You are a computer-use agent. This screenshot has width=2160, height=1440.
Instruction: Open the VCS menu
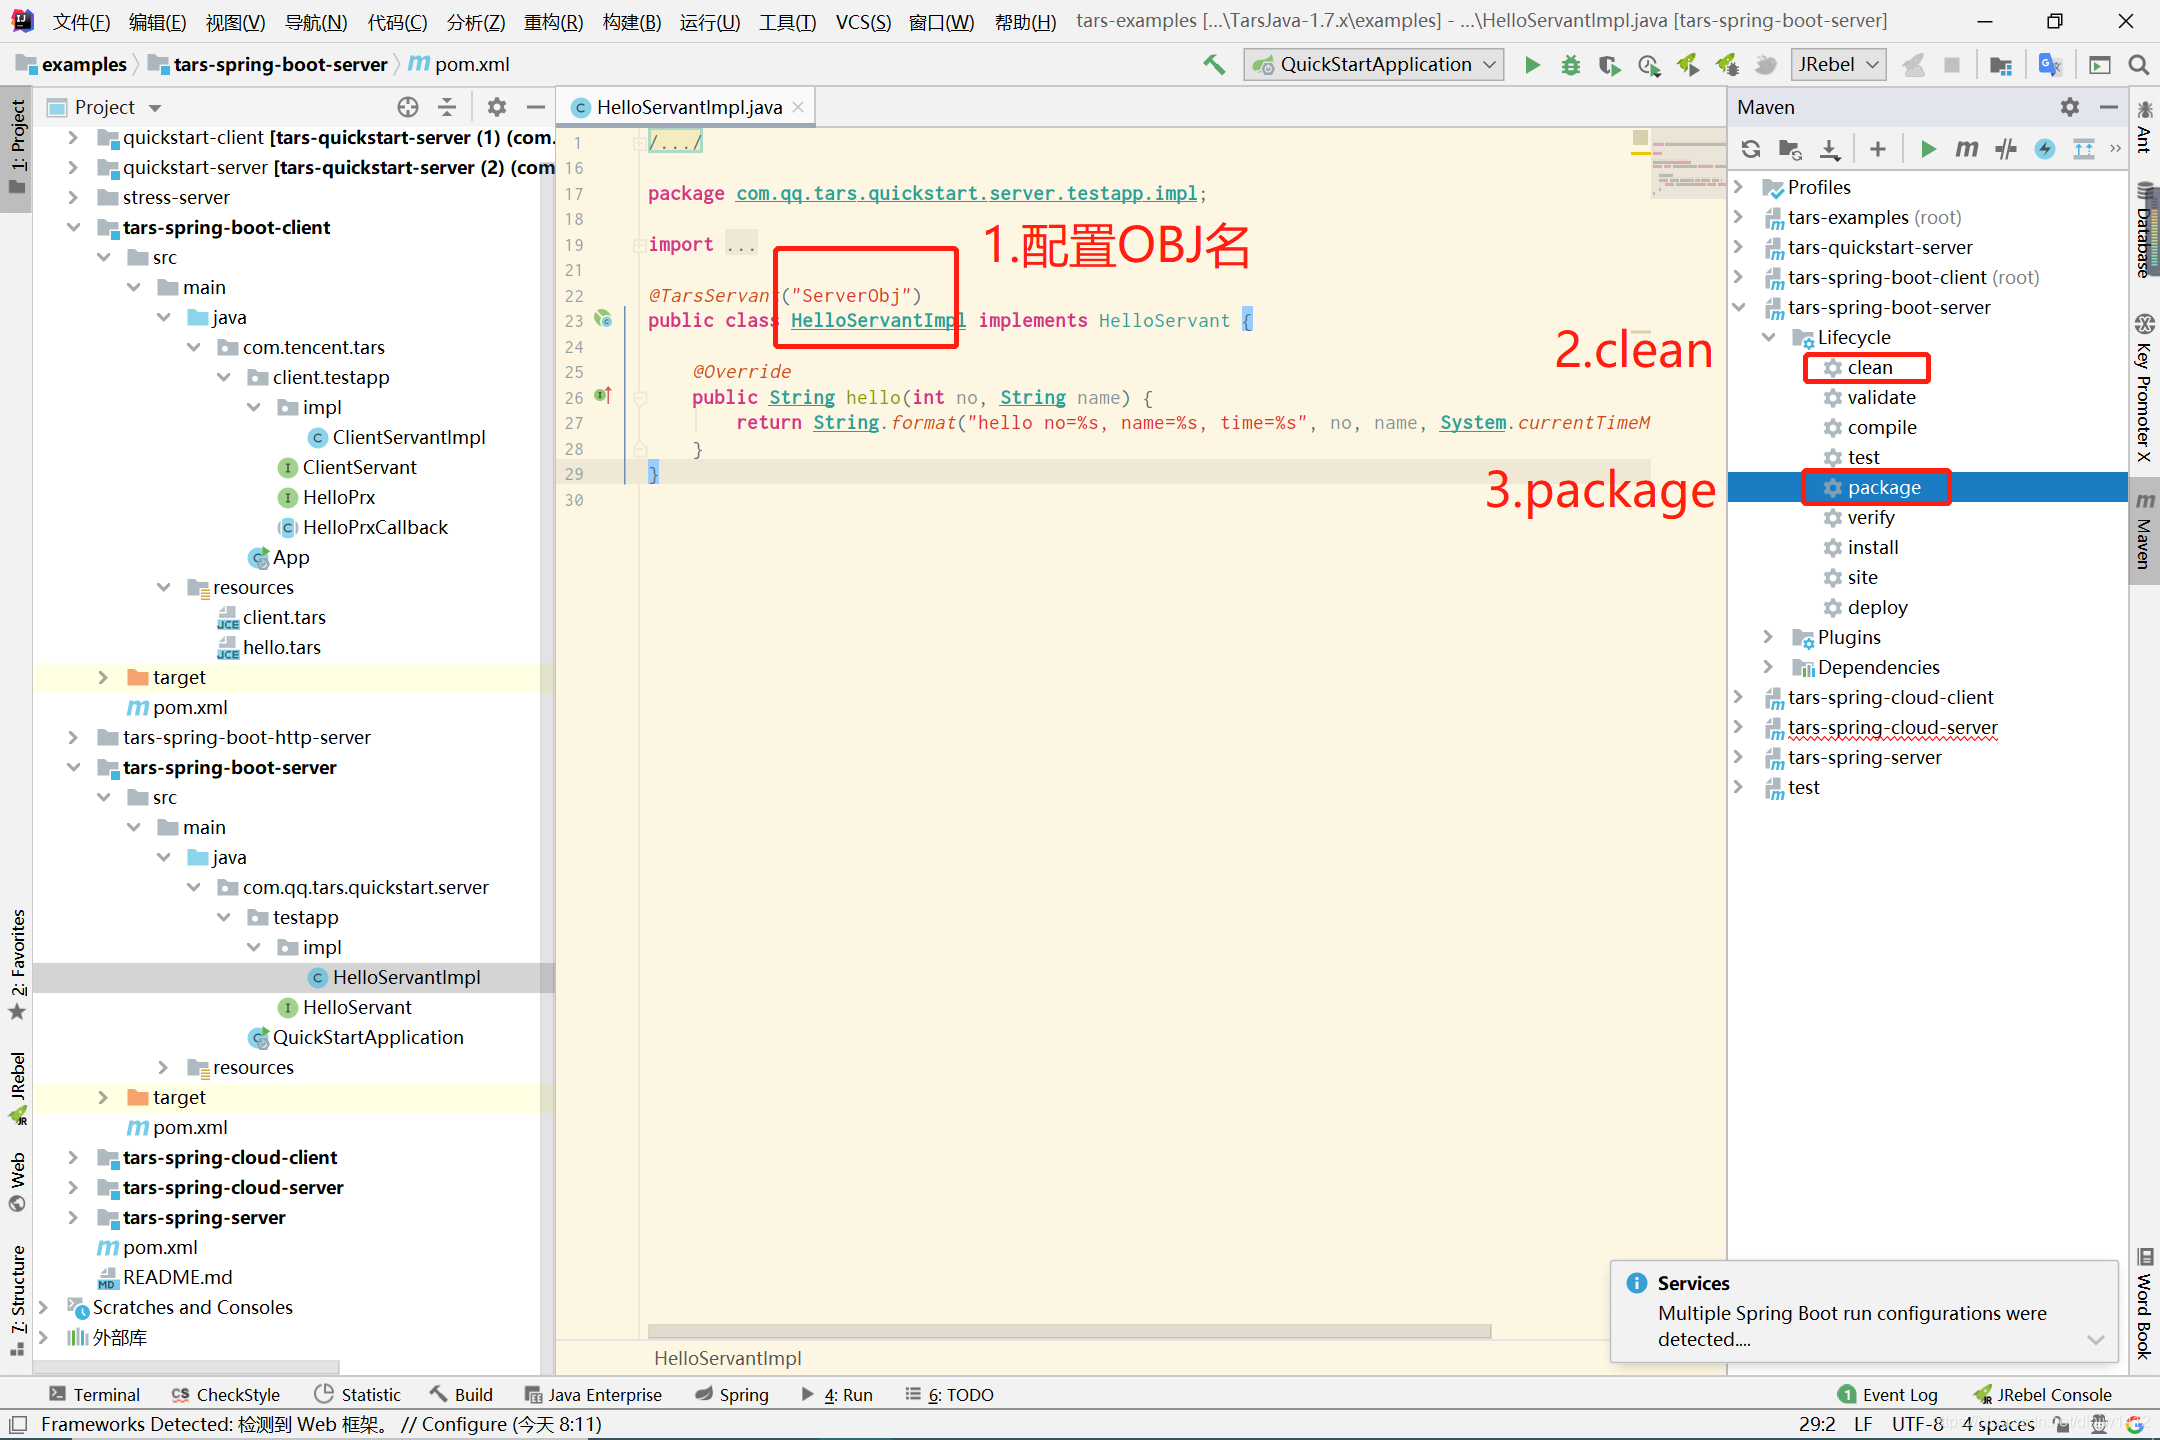click(x=862, y=22)
